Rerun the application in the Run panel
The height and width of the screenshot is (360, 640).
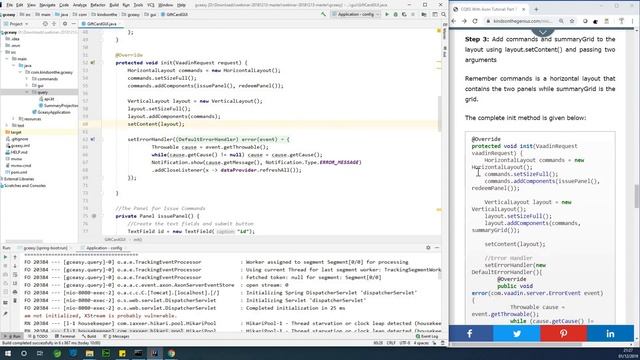5,257
